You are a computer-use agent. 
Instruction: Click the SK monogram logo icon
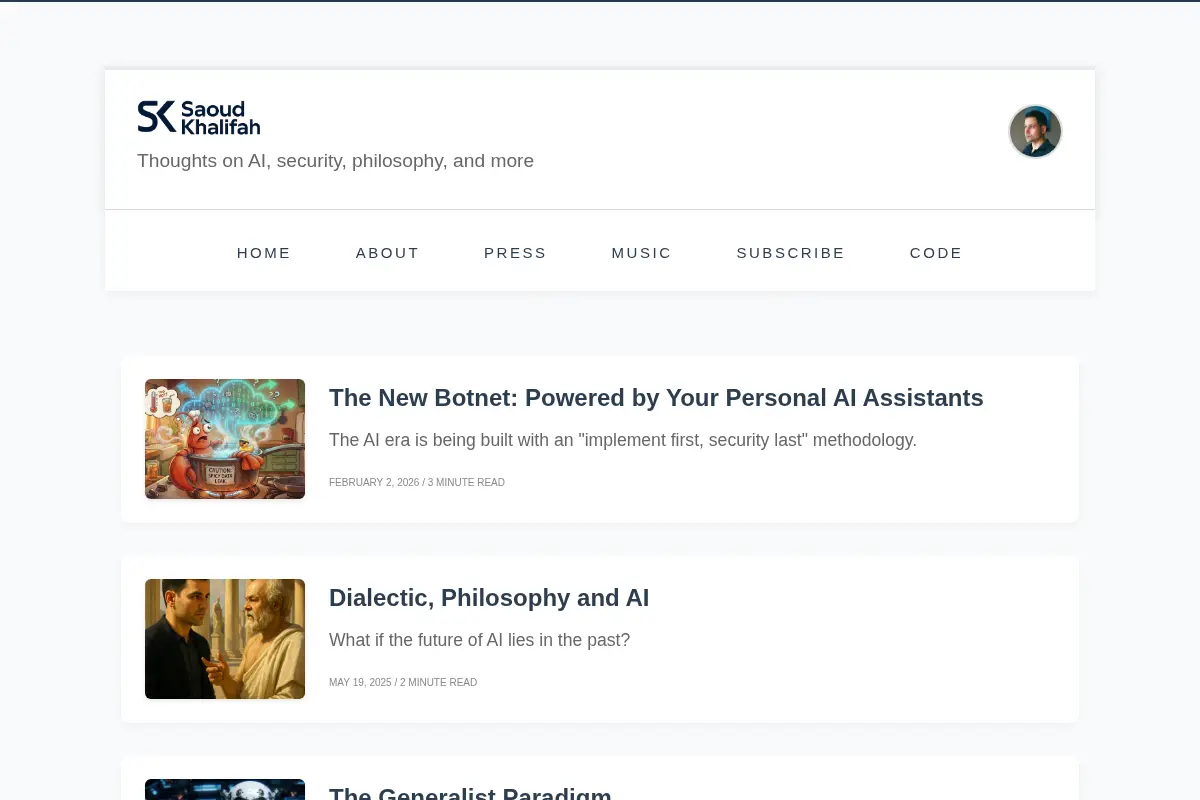point(156,117)
